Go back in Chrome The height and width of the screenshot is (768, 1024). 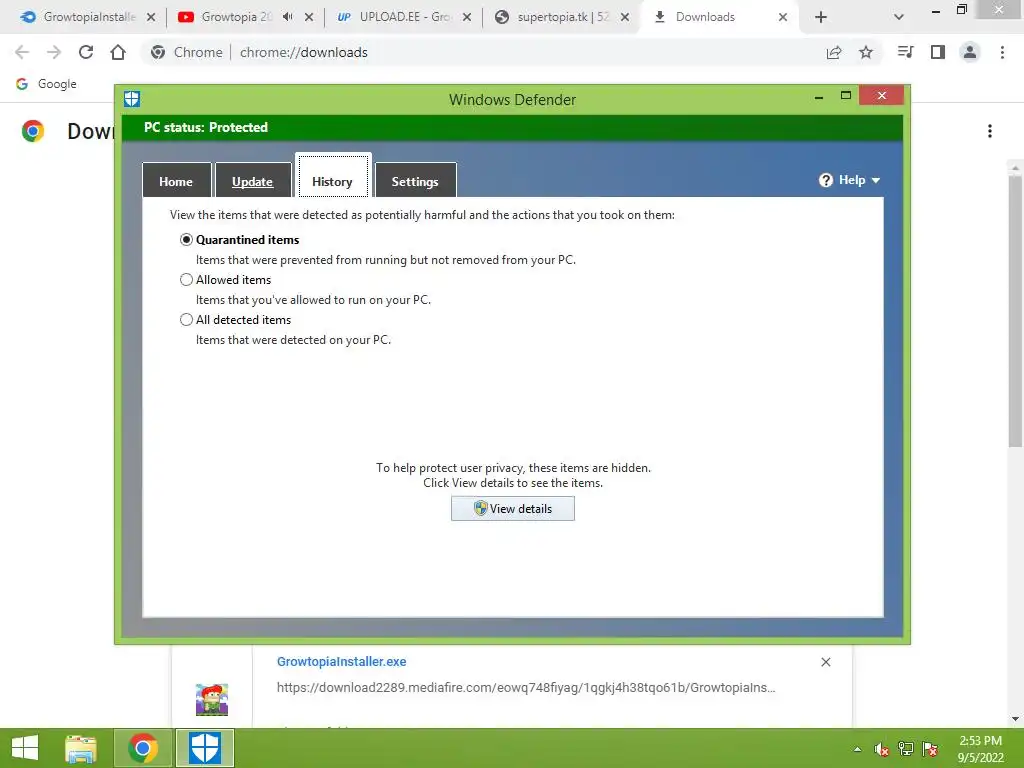pyautogui.click(x=22, y=52)
